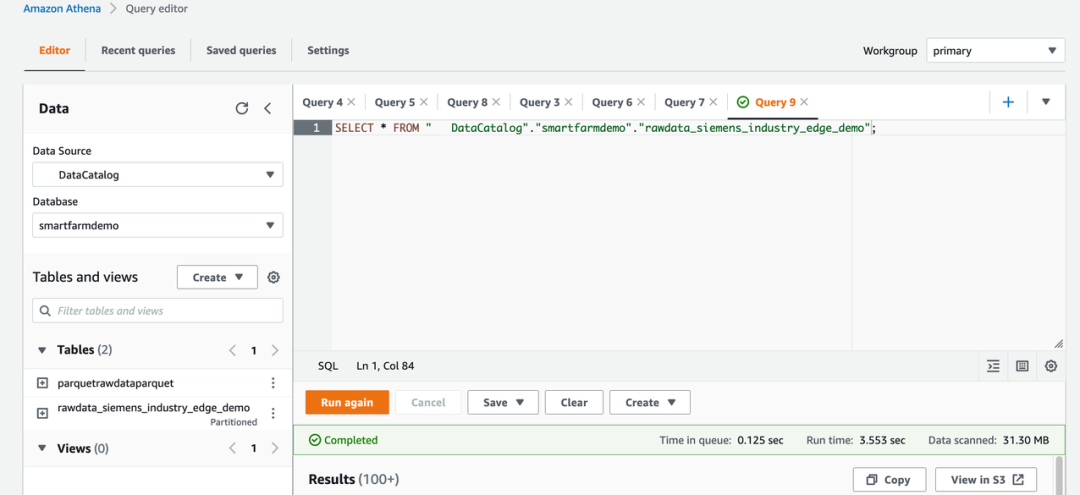
Task: Expand parquetrawdataparquet table columns
Action: (42, 383)
